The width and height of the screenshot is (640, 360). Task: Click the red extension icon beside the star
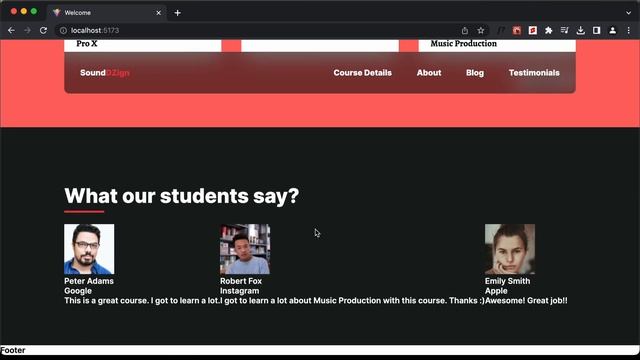[x=517, y=31]
